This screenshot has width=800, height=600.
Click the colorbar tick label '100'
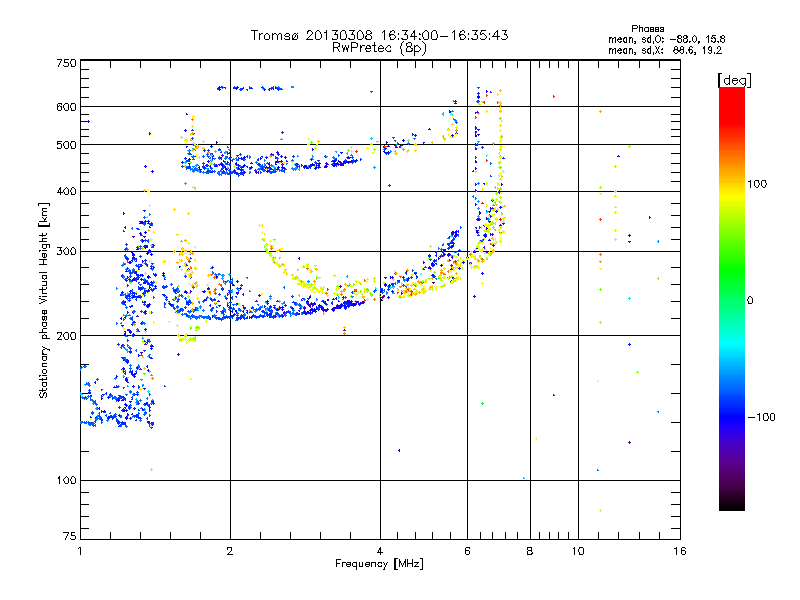pyautogui.click(x=757, y=184)
